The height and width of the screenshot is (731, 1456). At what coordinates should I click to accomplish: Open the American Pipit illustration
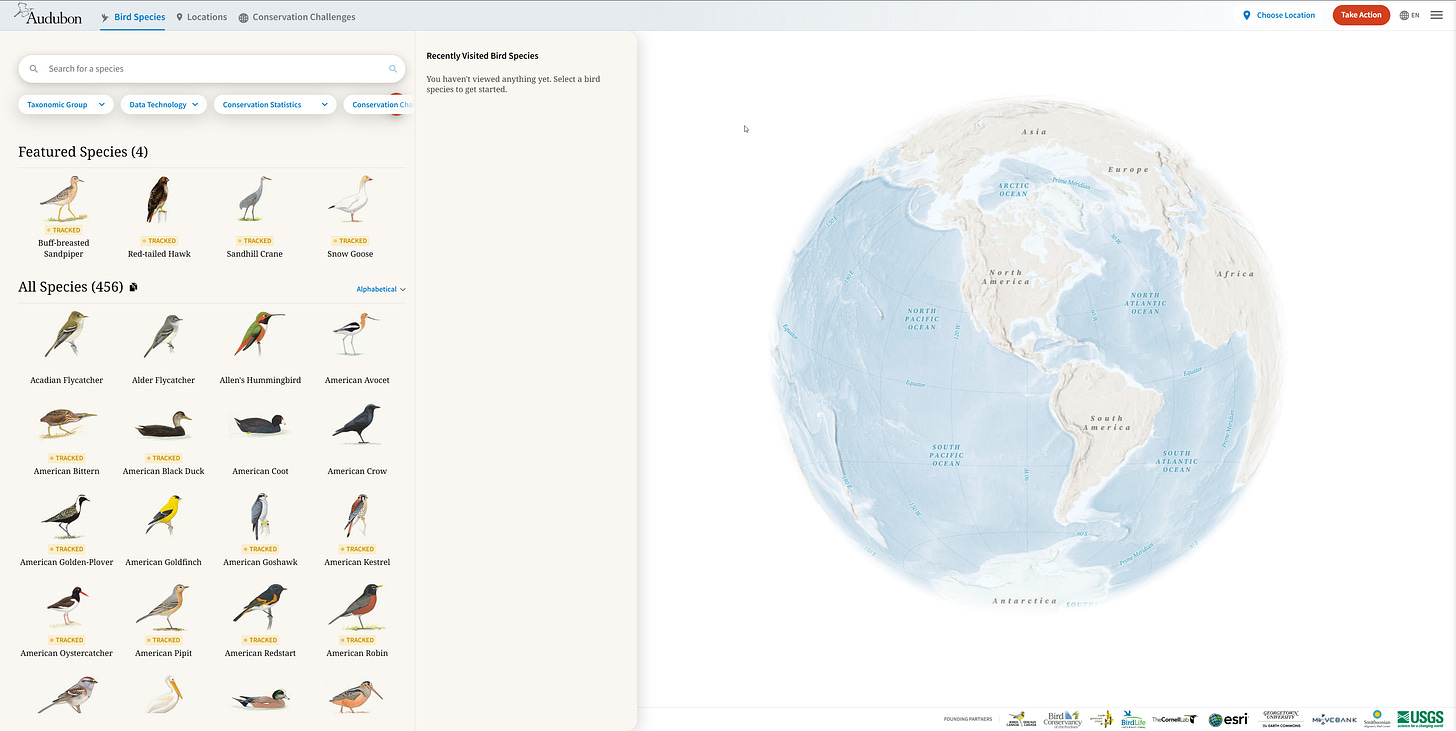pyautogui.click(x=163, y=607)
